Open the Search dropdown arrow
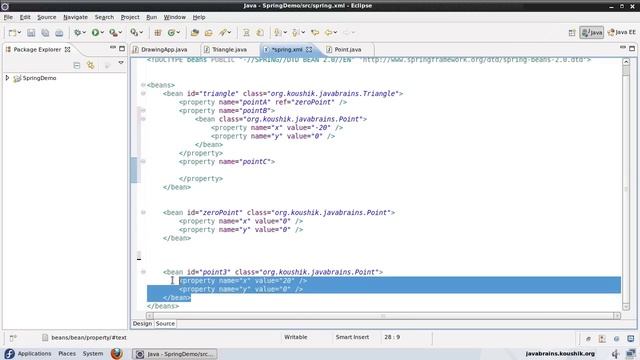Image resolution: width=640 pixels, height=360 pixels. (x=229, y=33)
